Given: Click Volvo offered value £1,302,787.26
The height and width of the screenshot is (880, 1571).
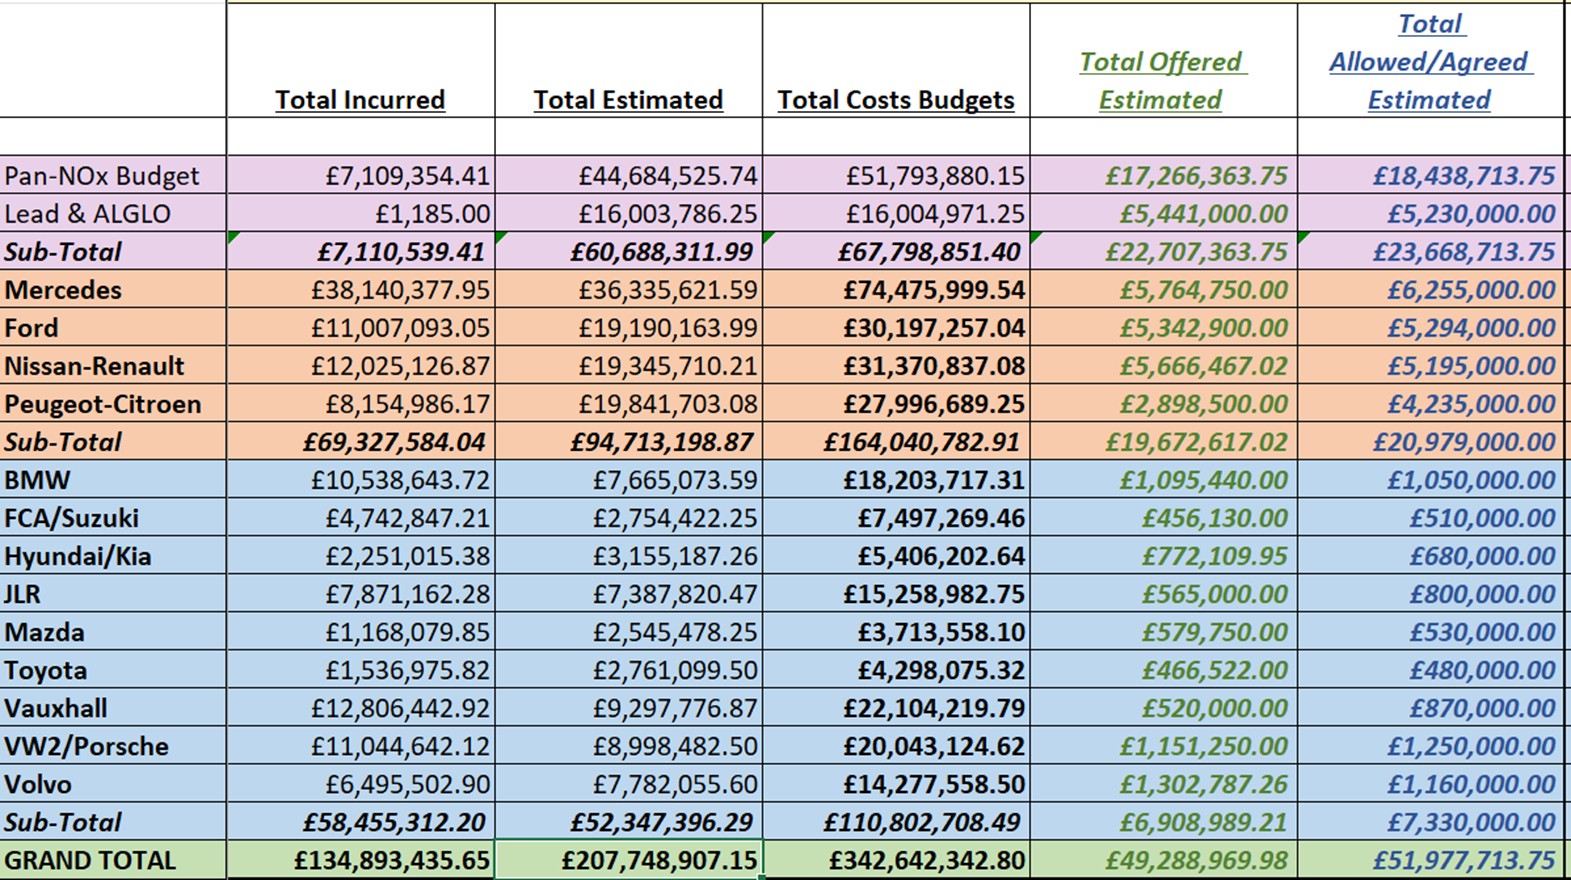Looking at the screenshot, I should [x=1165, y=784].
